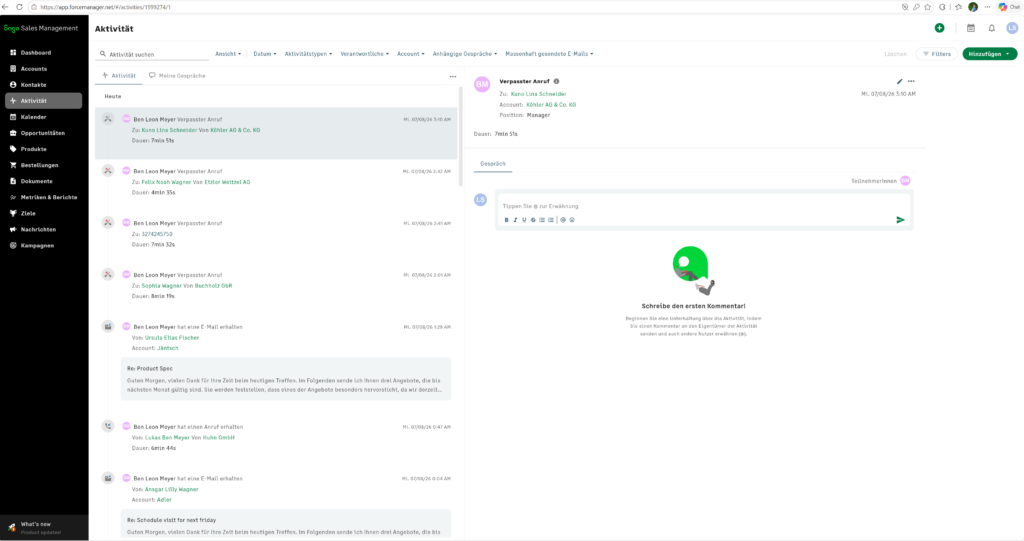
Task: Toggle strikethrough in the comment editor
Action: 533,220
